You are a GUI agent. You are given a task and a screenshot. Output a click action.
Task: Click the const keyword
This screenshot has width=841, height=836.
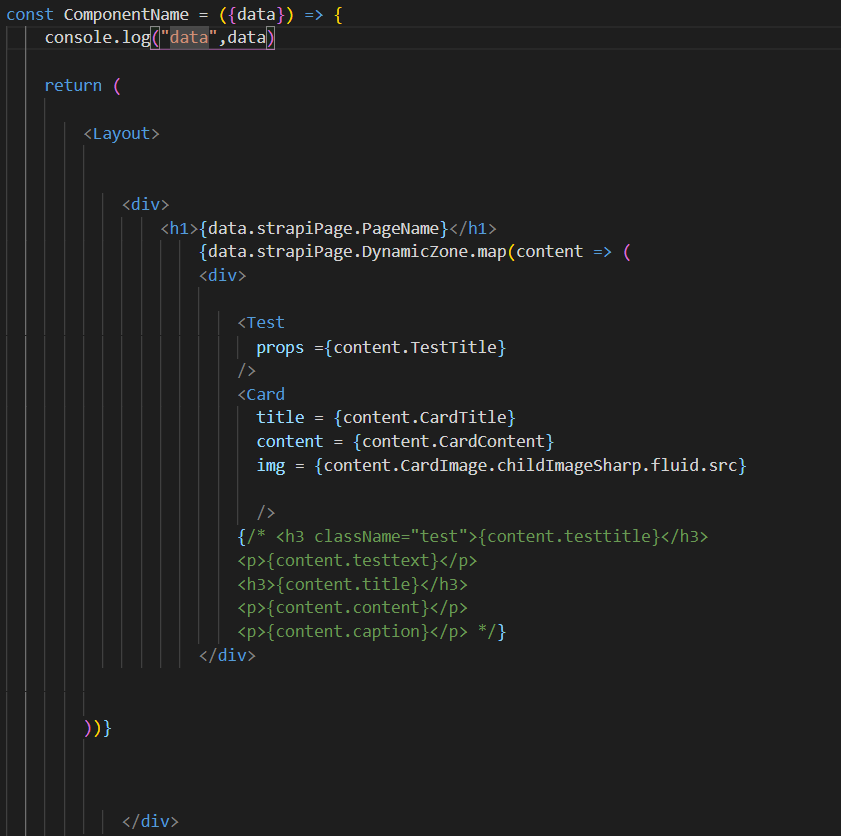tap(29, 14)
